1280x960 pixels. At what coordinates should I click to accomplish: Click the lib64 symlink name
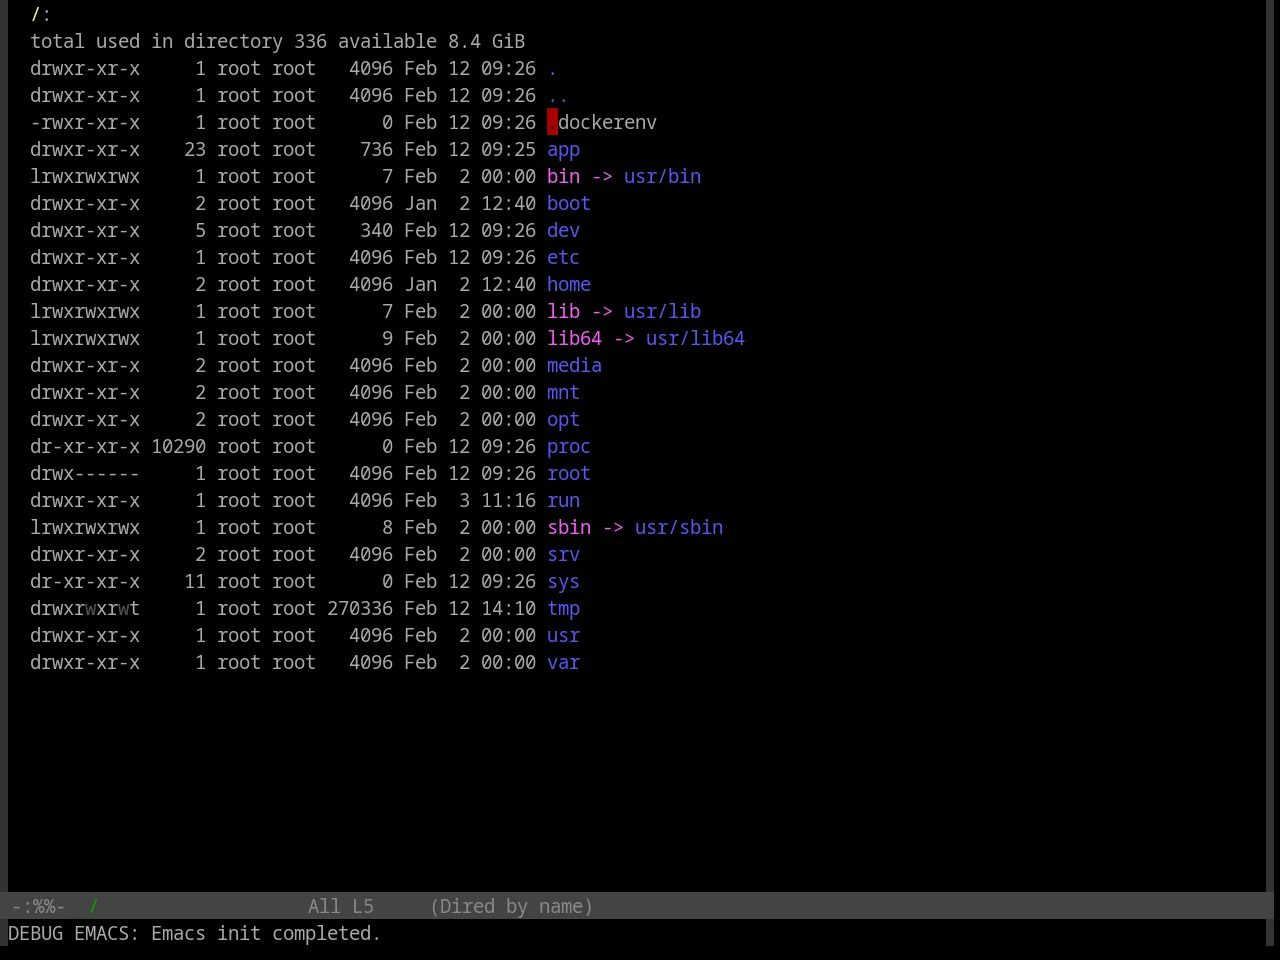[x=574, y=338]
